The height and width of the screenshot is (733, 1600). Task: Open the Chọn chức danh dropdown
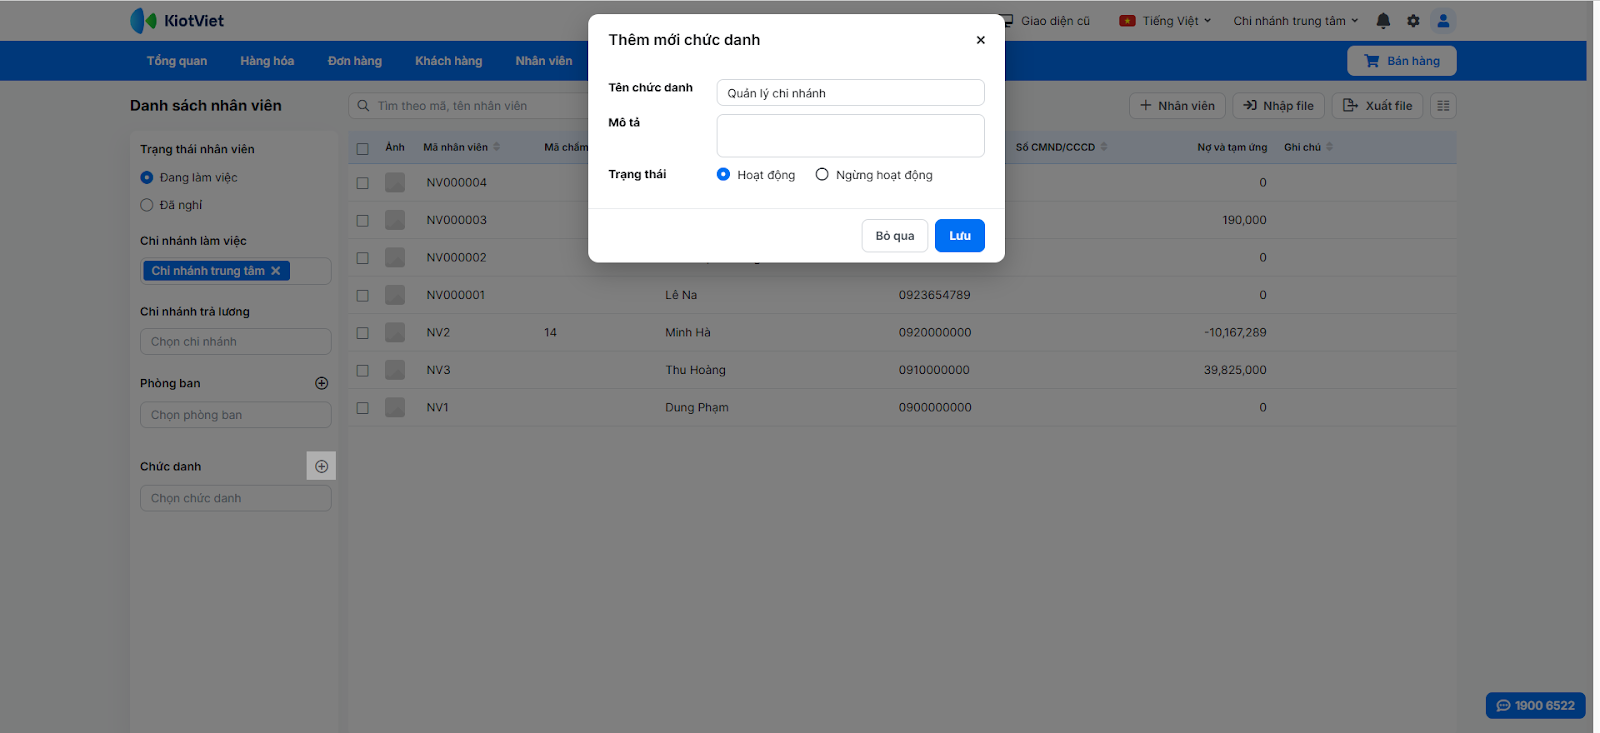coord(236,498)
